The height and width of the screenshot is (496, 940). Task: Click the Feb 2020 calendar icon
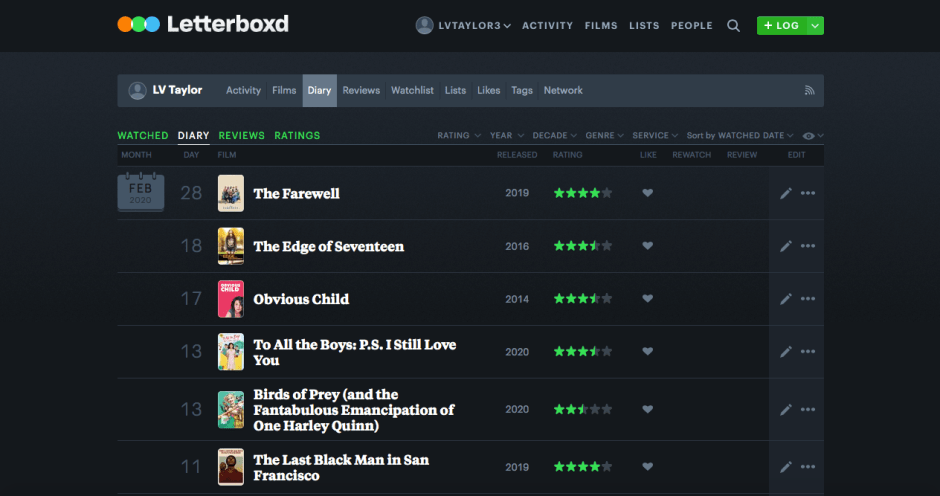click(140, 191)
